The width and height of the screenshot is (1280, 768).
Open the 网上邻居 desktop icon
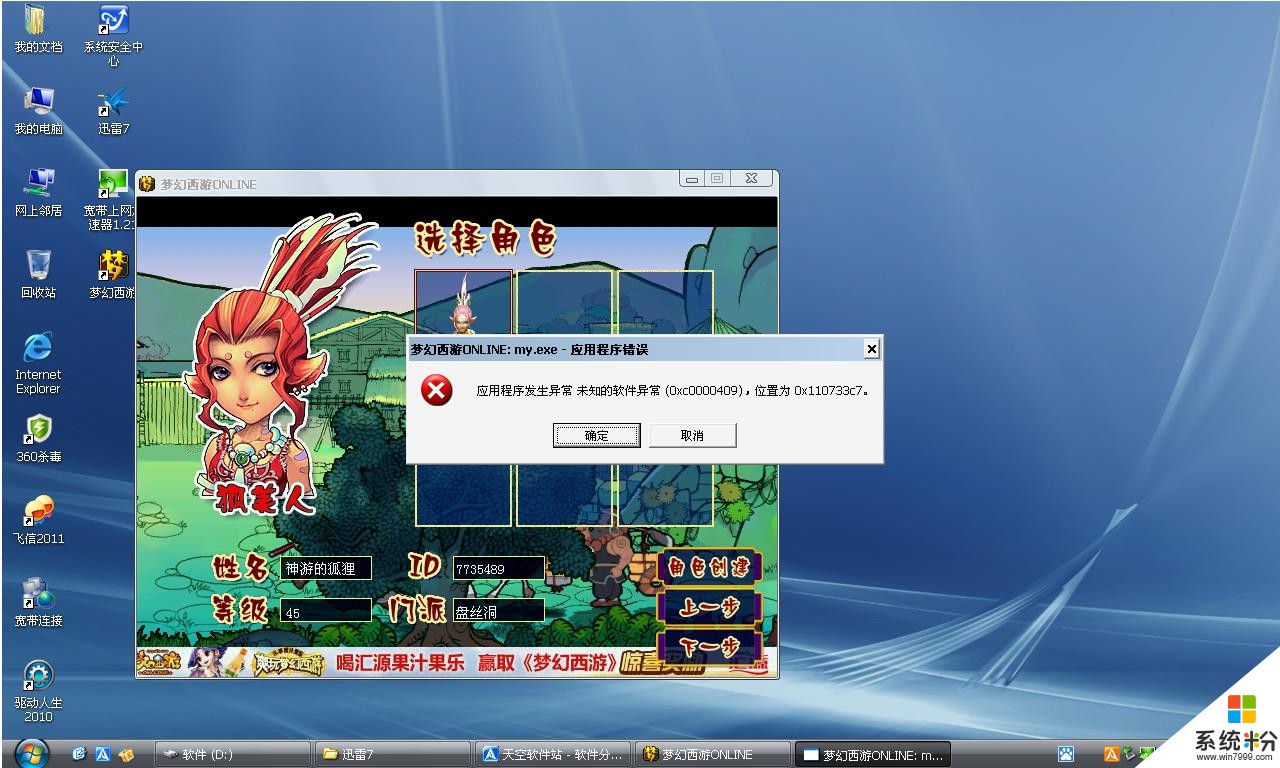38,192
